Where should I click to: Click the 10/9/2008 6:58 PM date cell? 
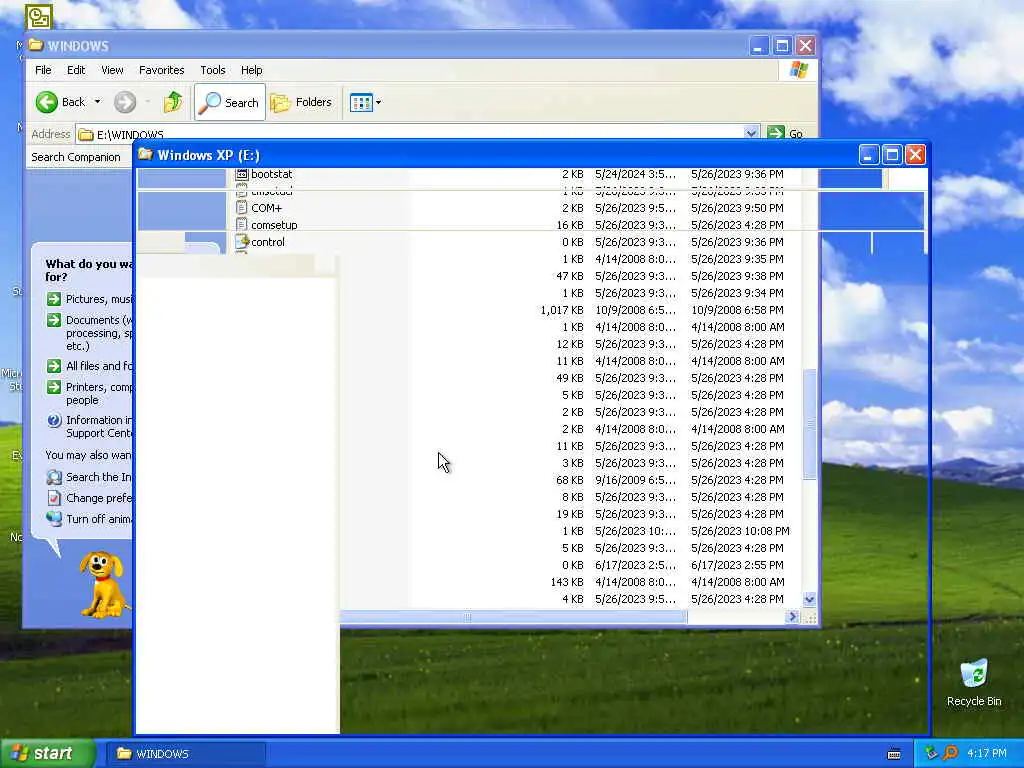coord(737,310)
